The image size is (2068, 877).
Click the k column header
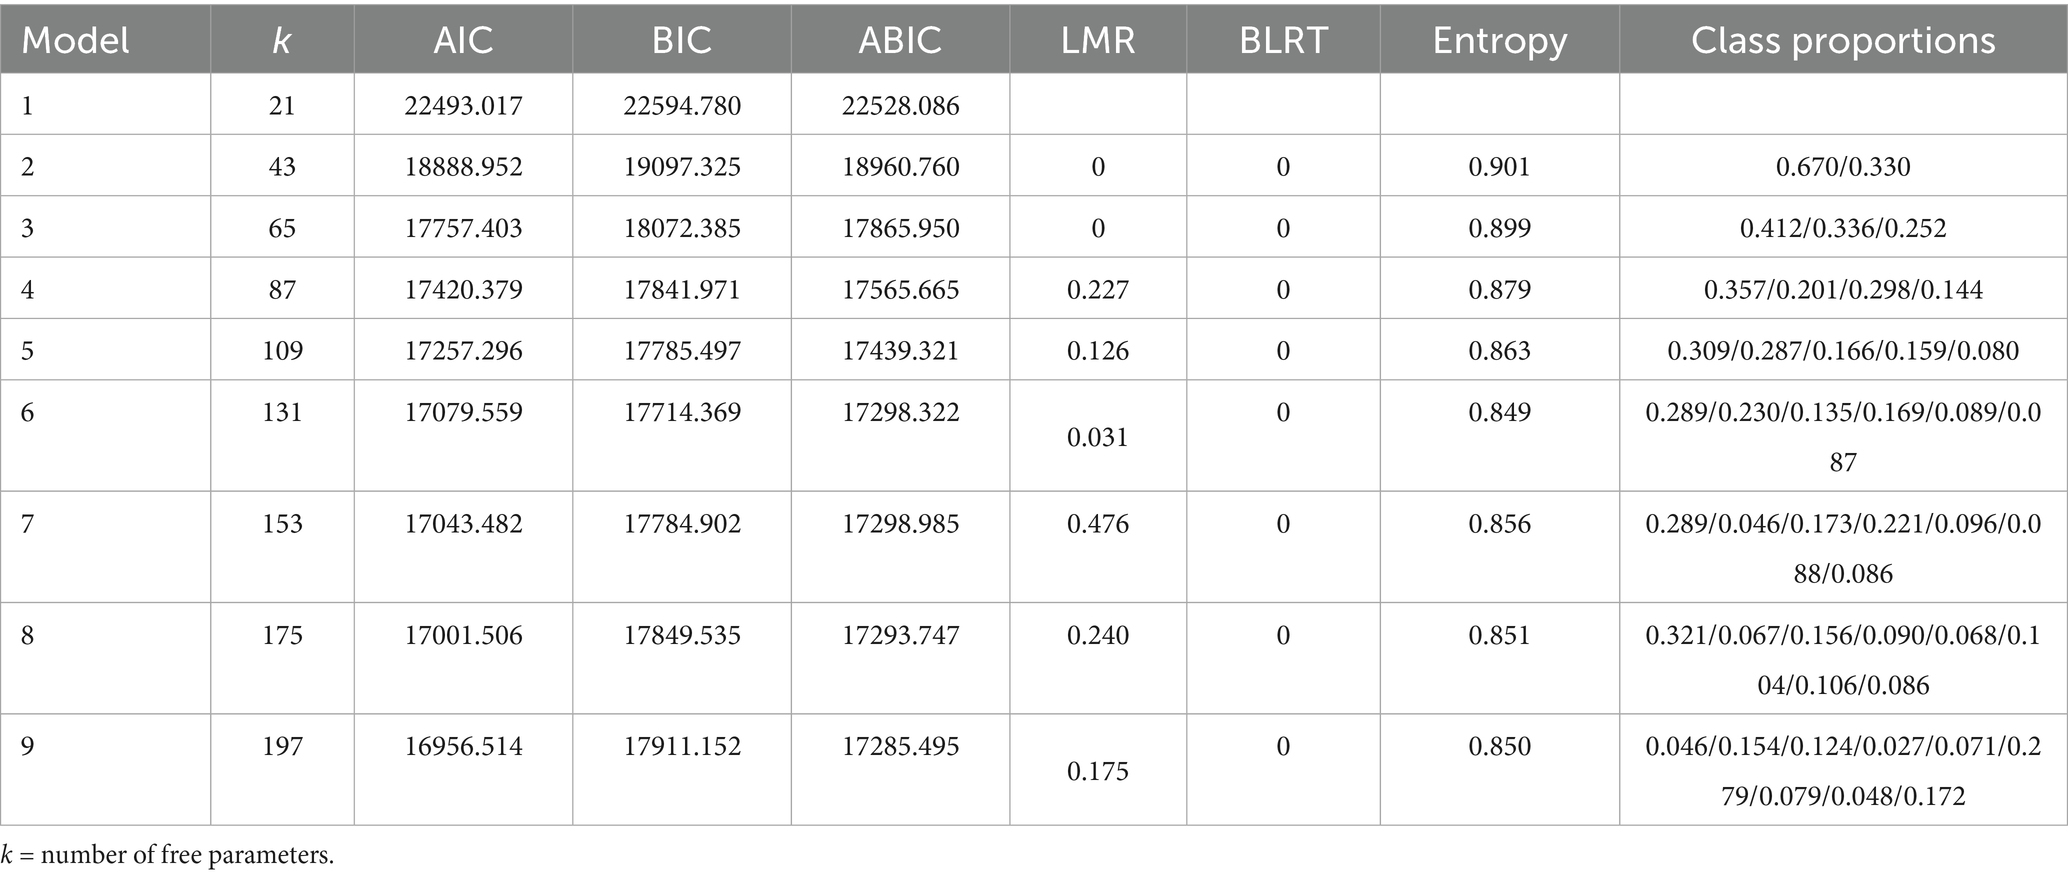click(x=282, y=41)
